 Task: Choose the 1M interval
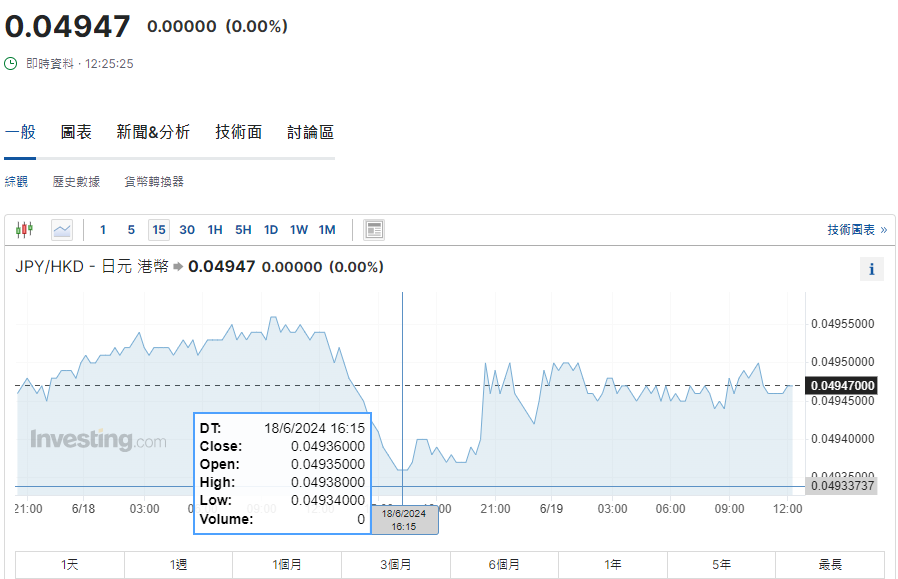point(327,230)
